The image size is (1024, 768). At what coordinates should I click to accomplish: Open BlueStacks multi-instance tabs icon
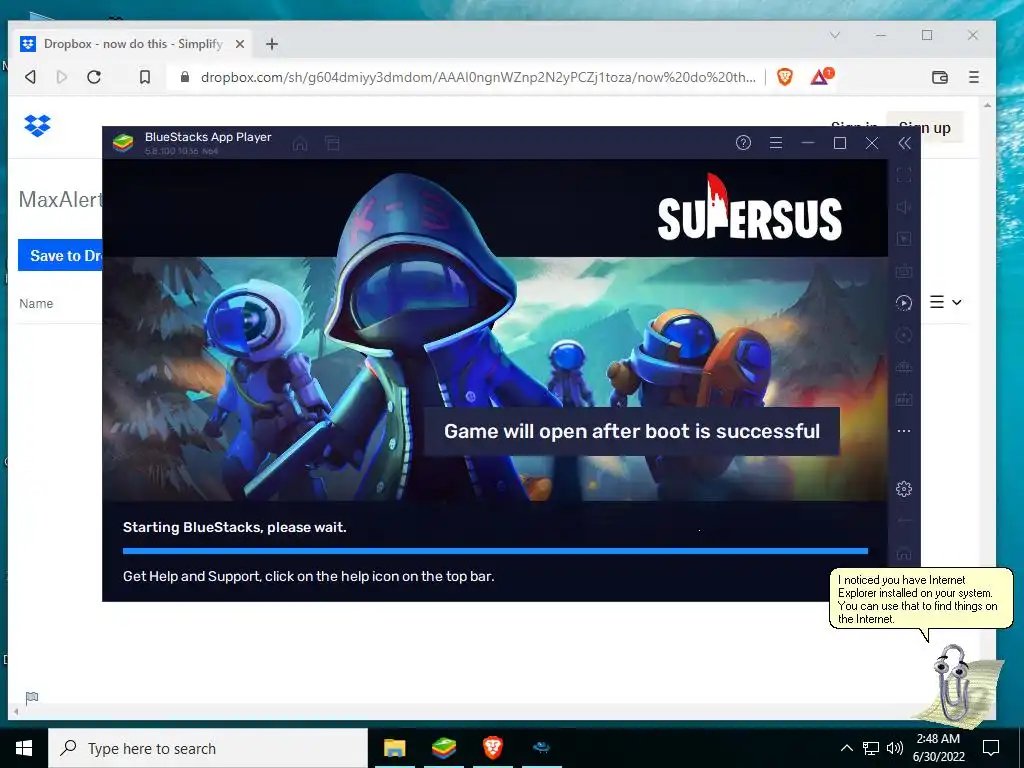coord(332,144)
